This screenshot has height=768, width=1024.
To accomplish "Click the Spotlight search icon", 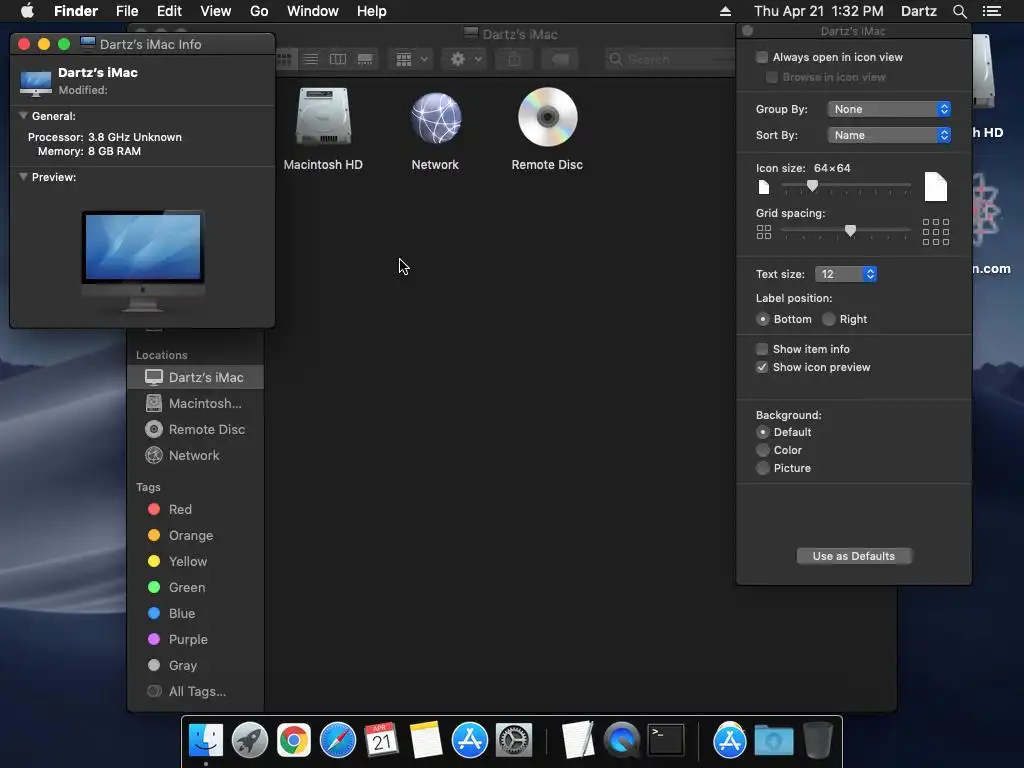I will point(959,11).
